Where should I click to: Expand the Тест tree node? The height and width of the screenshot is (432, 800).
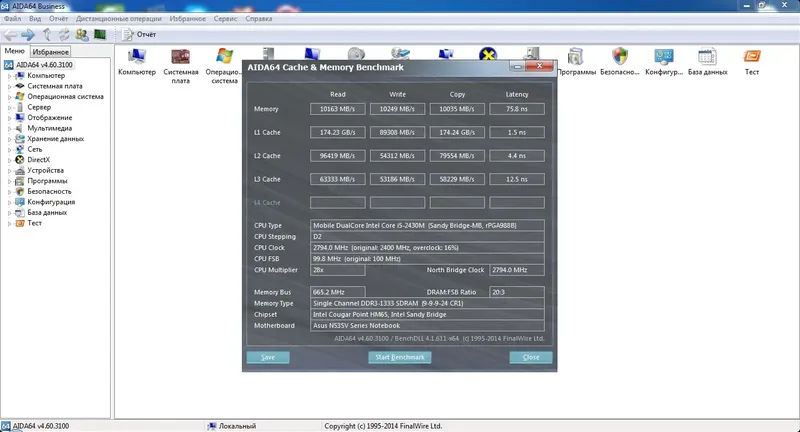(9, 223)
